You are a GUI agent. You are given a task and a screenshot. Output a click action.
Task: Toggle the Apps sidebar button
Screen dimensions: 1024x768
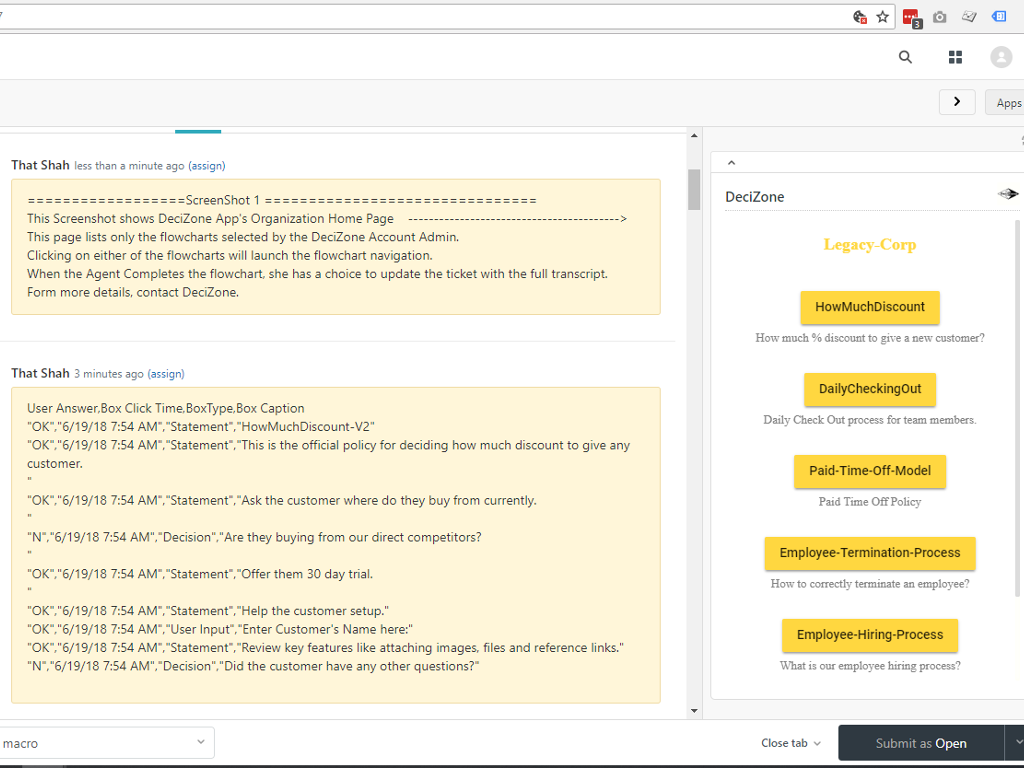(1006, 103)
